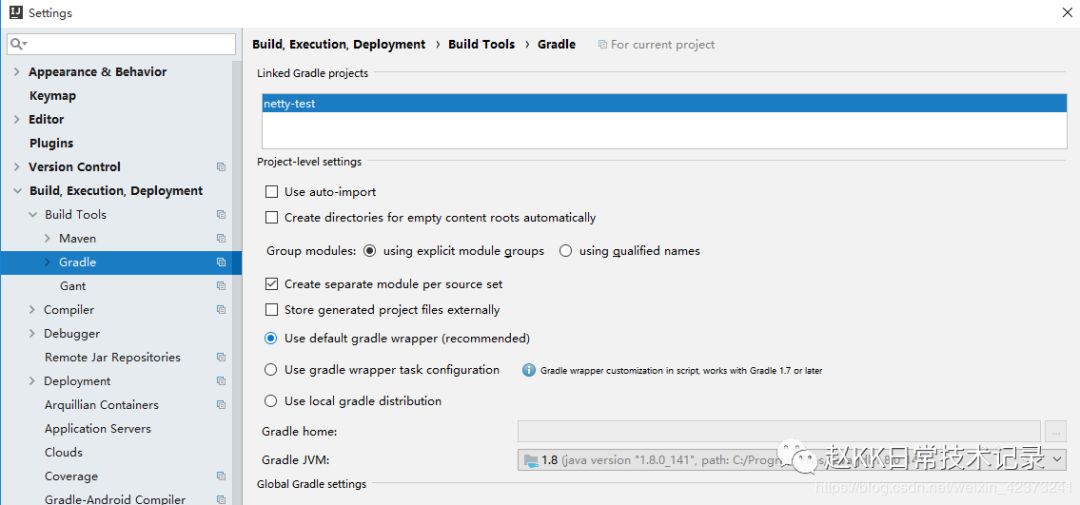Image resolution: width=1080 pixels, height=505 pixels.
Task: Open the Gradle JVM dropdown
Action: tap(1057, 460)
